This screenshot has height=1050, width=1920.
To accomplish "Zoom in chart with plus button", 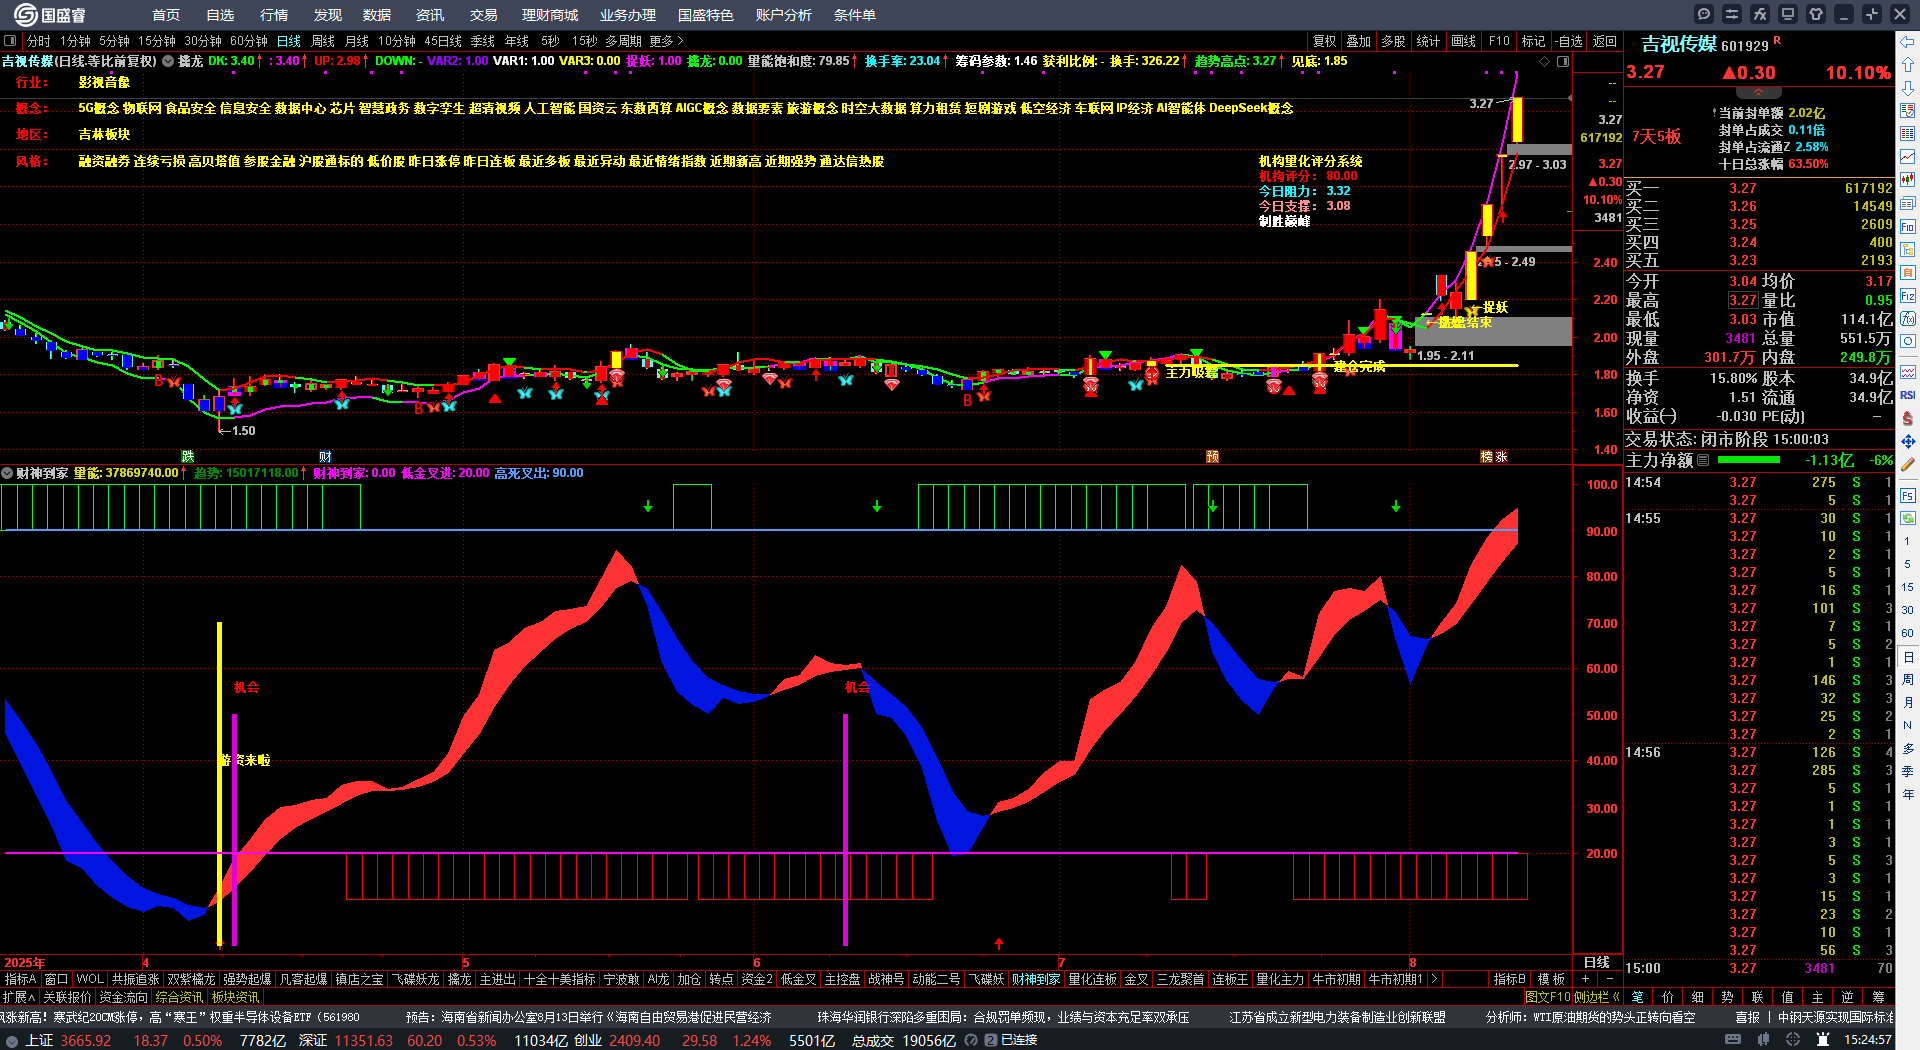I will [x=1586, y=979].
